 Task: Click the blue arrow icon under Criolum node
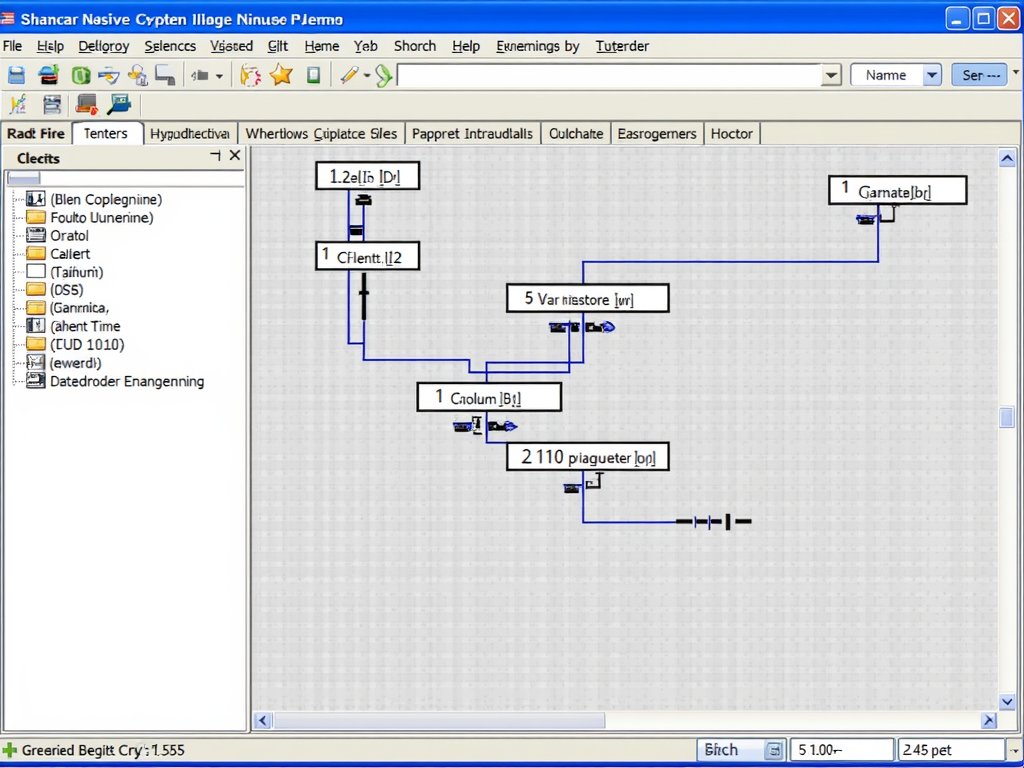click(x=502, y=426)
